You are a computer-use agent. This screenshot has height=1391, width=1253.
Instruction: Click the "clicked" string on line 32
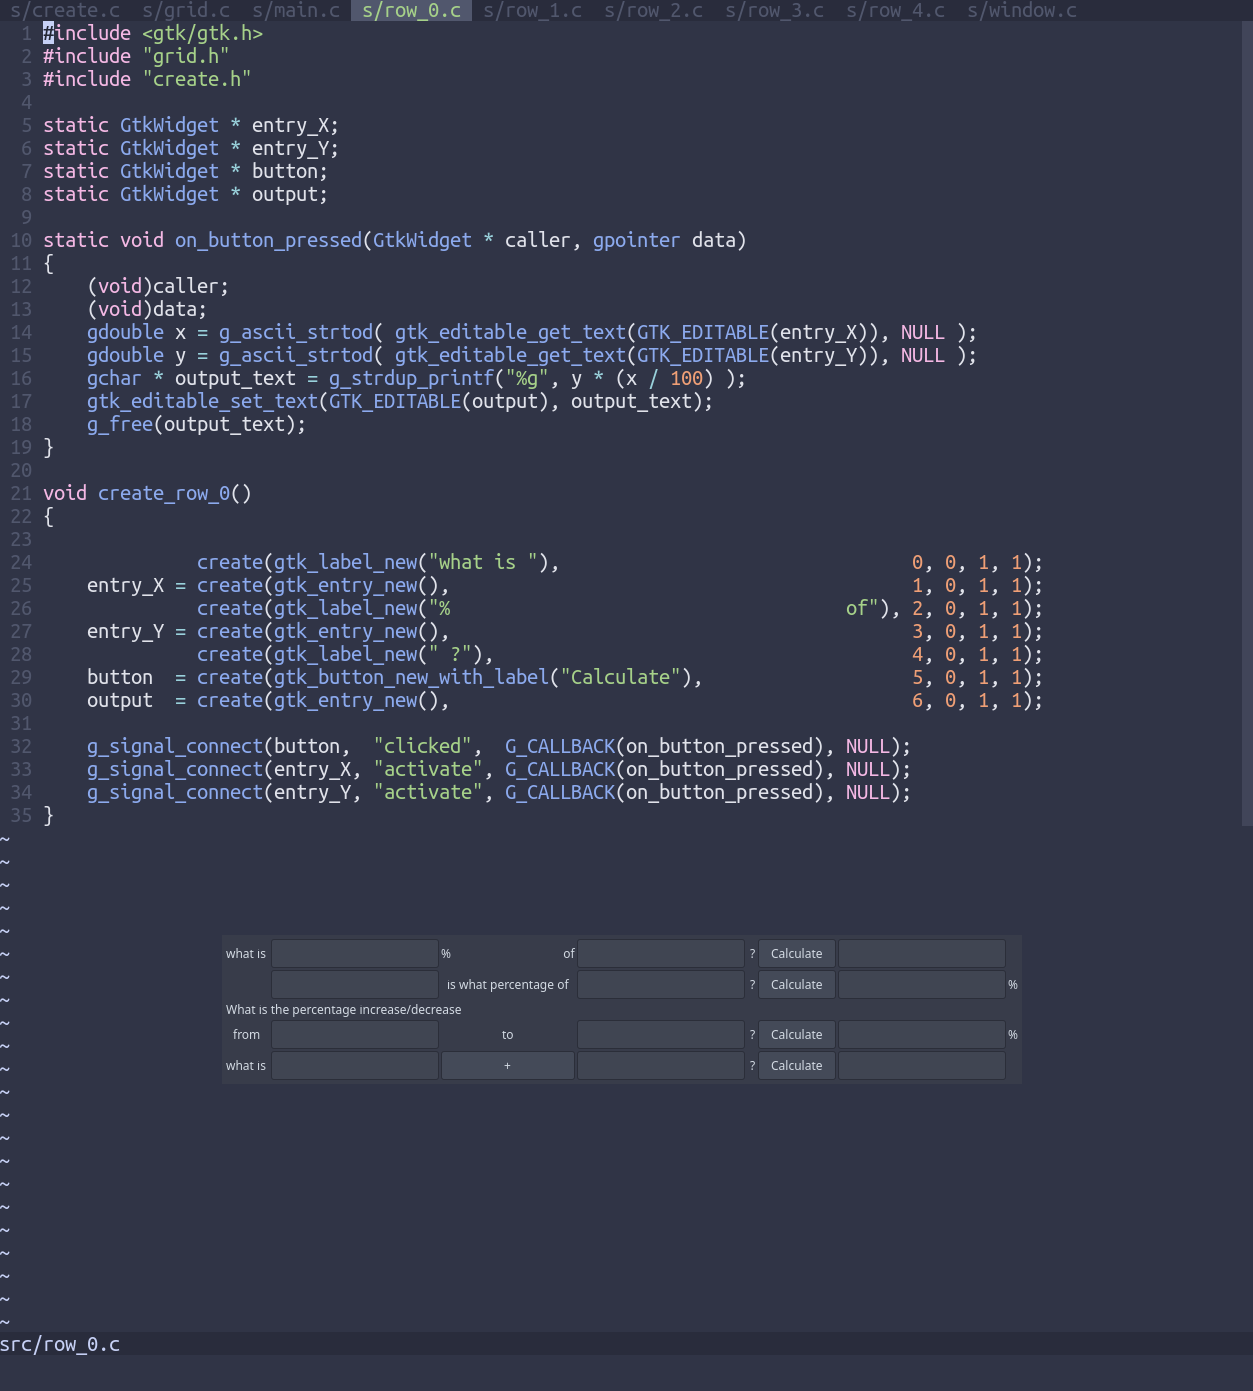coord(422,746)
